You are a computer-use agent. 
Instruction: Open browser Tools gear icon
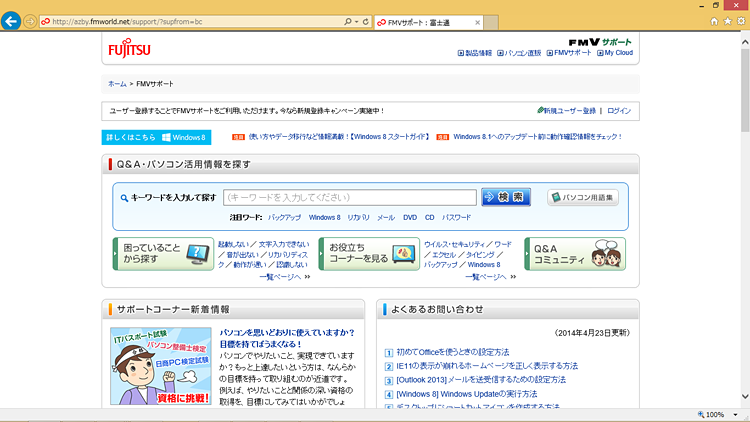tap(741, 21)
